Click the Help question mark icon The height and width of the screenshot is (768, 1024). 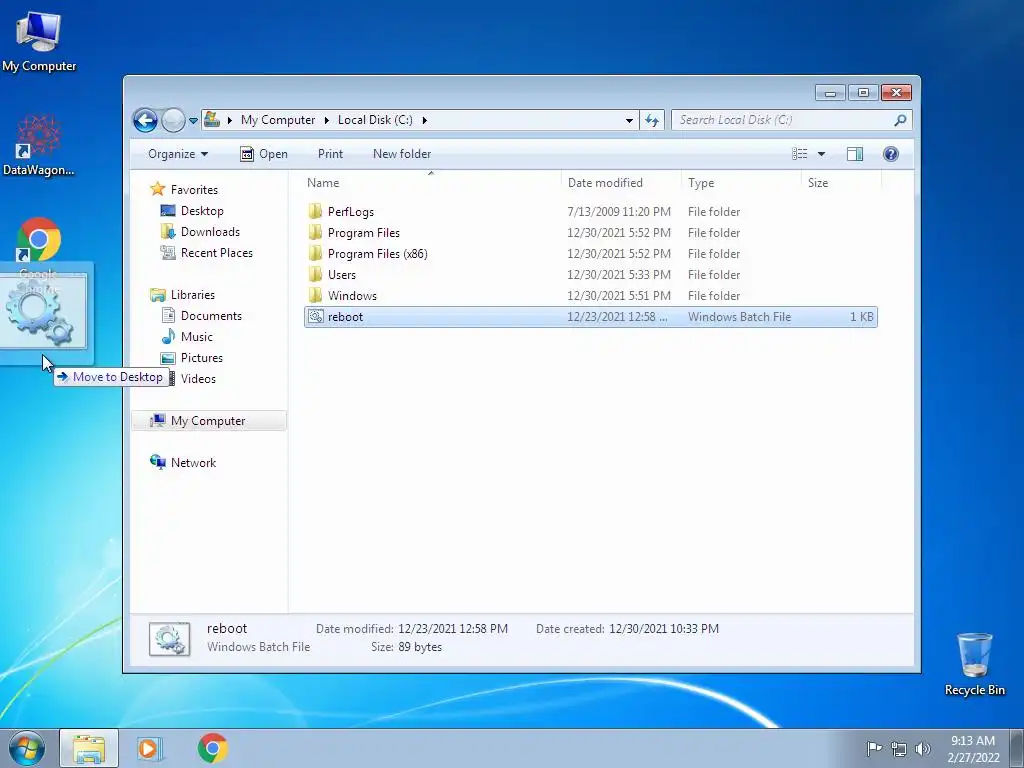pos(891,154)
